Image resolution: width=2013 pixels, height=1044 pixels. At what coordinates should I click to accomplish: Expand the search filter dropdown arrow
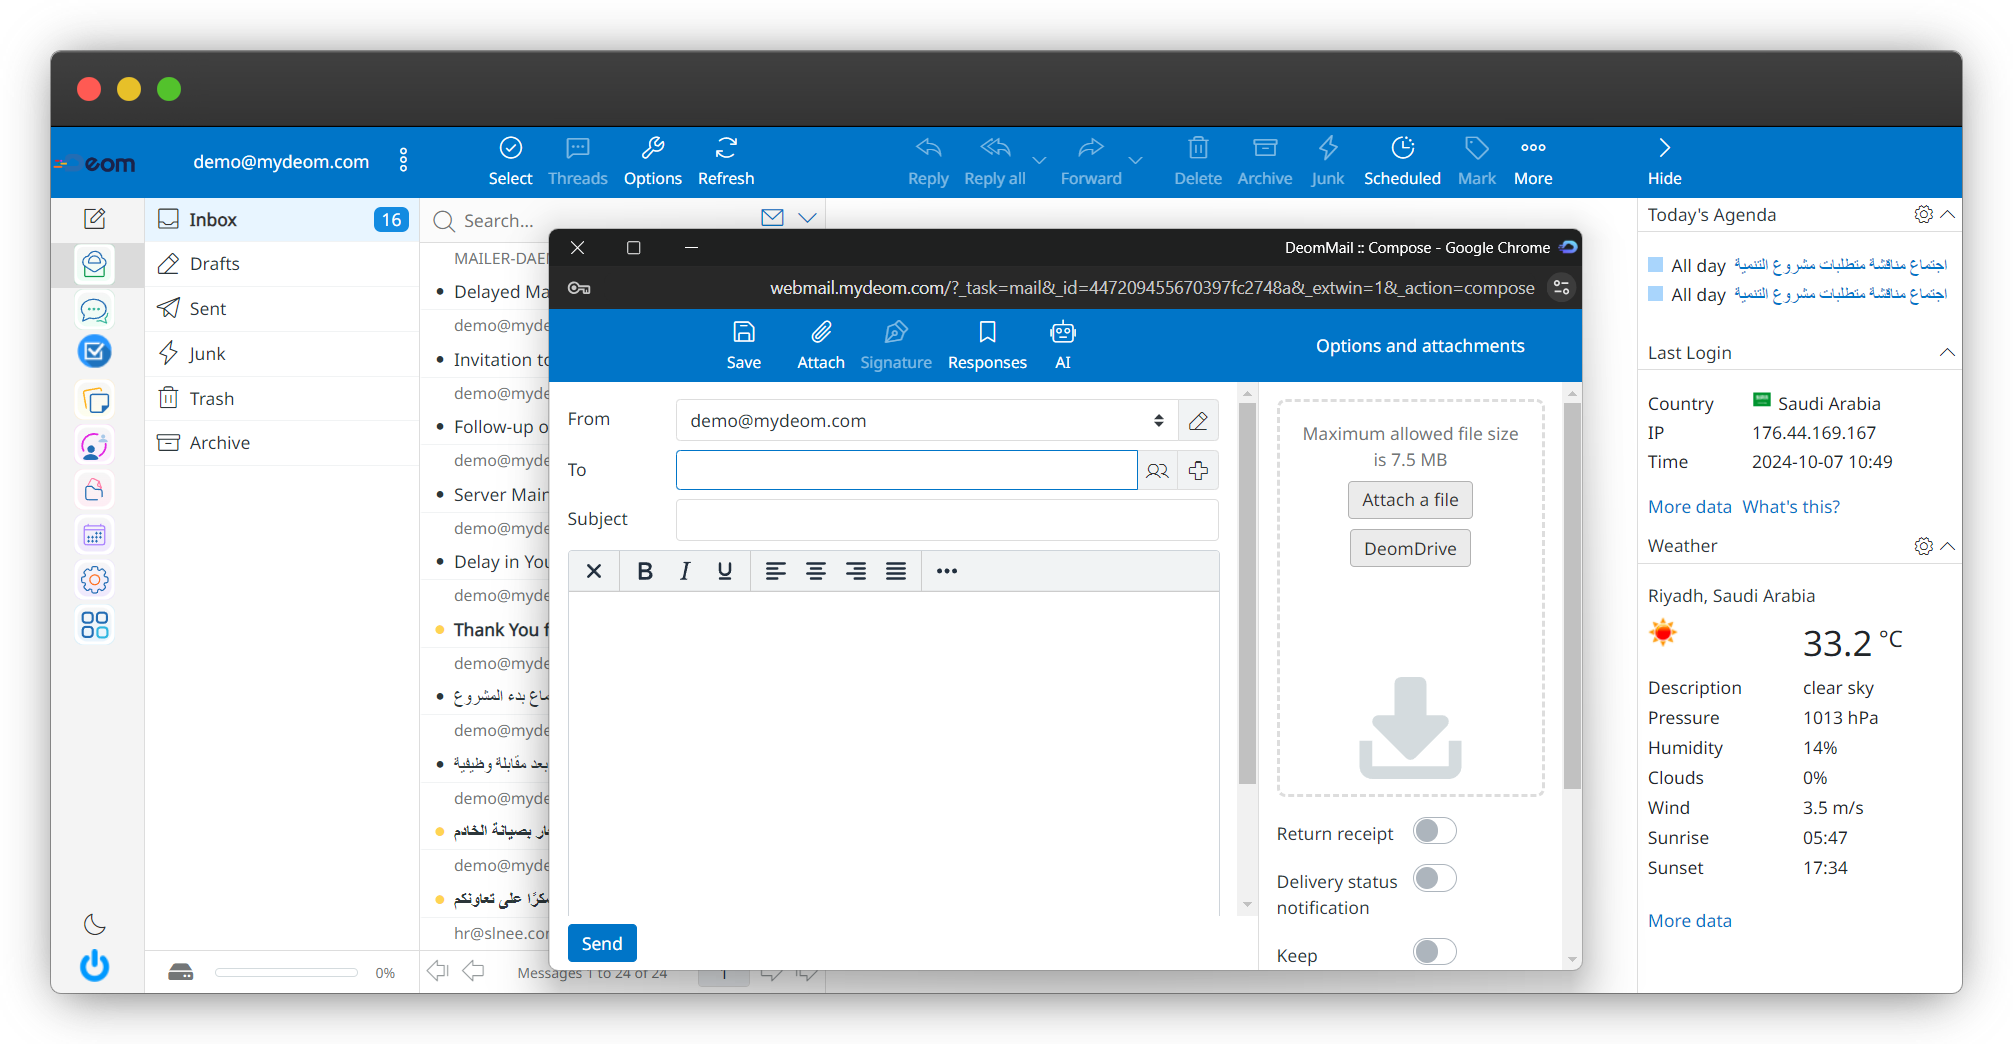[x=807, y=218]
